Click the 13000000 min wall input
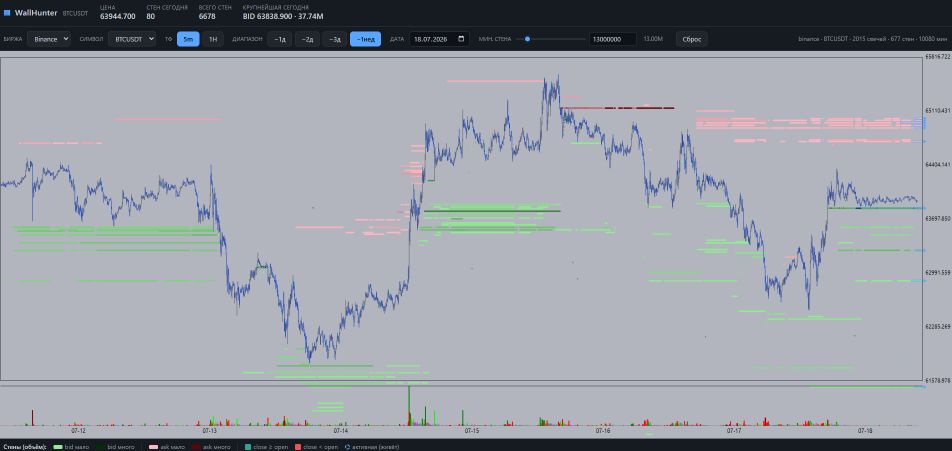Screen dimensions: 952x451 pyautogui.click(x=613, y=39)
